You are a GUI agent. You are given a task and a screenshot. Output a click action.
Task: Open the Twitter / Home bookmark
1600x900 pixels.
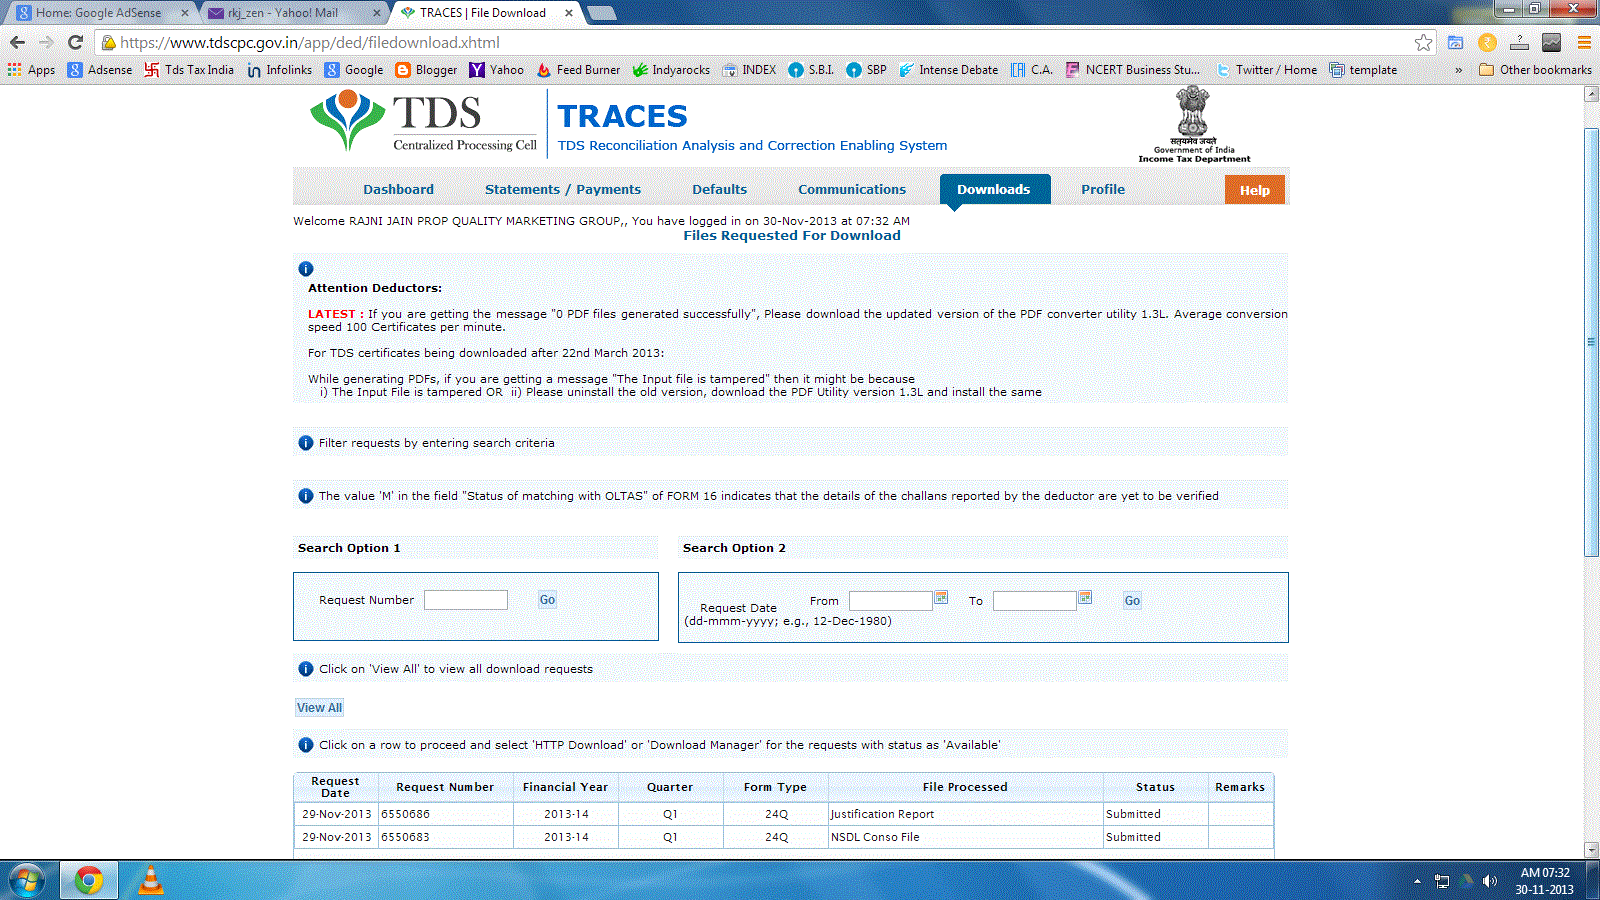pos(1266,70)
